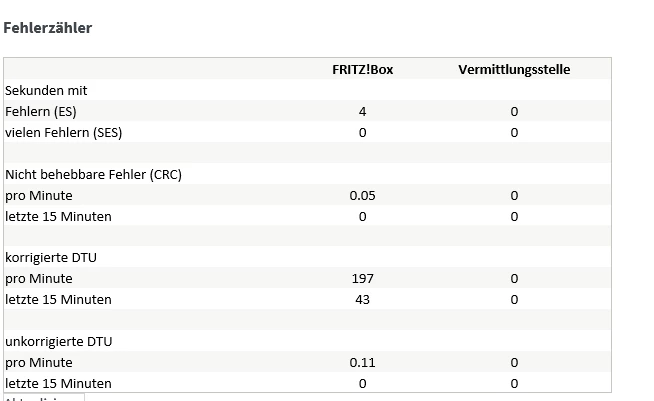Click the Fehlerzähler heading
Screen dimensions: 654x401
pyautogui.click(x=48, y=28)
